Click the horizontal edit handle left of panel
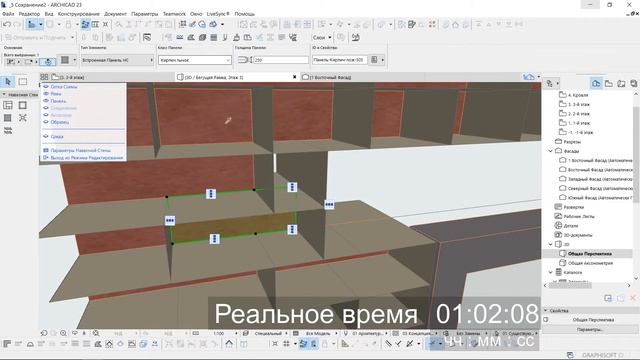The width and height of the screenshot is (640, 360). click(170, 220)
